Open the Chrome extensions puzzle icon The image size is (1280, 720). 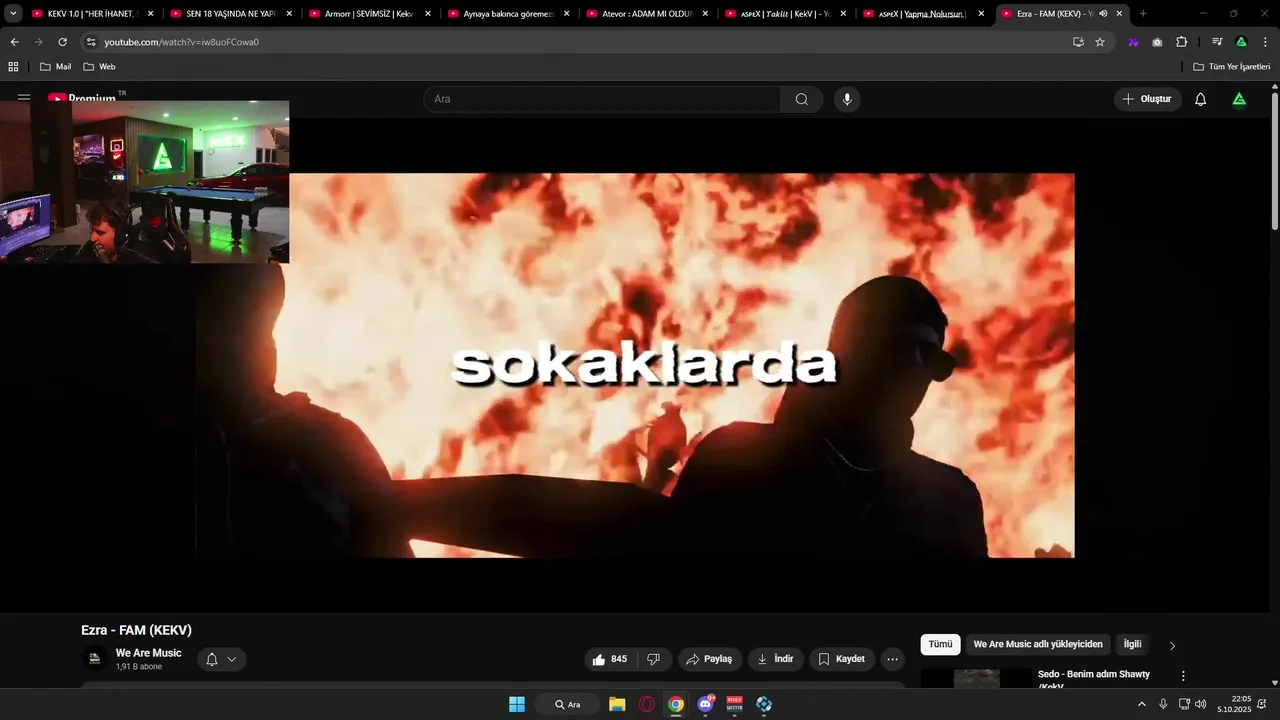(1181, 42)
